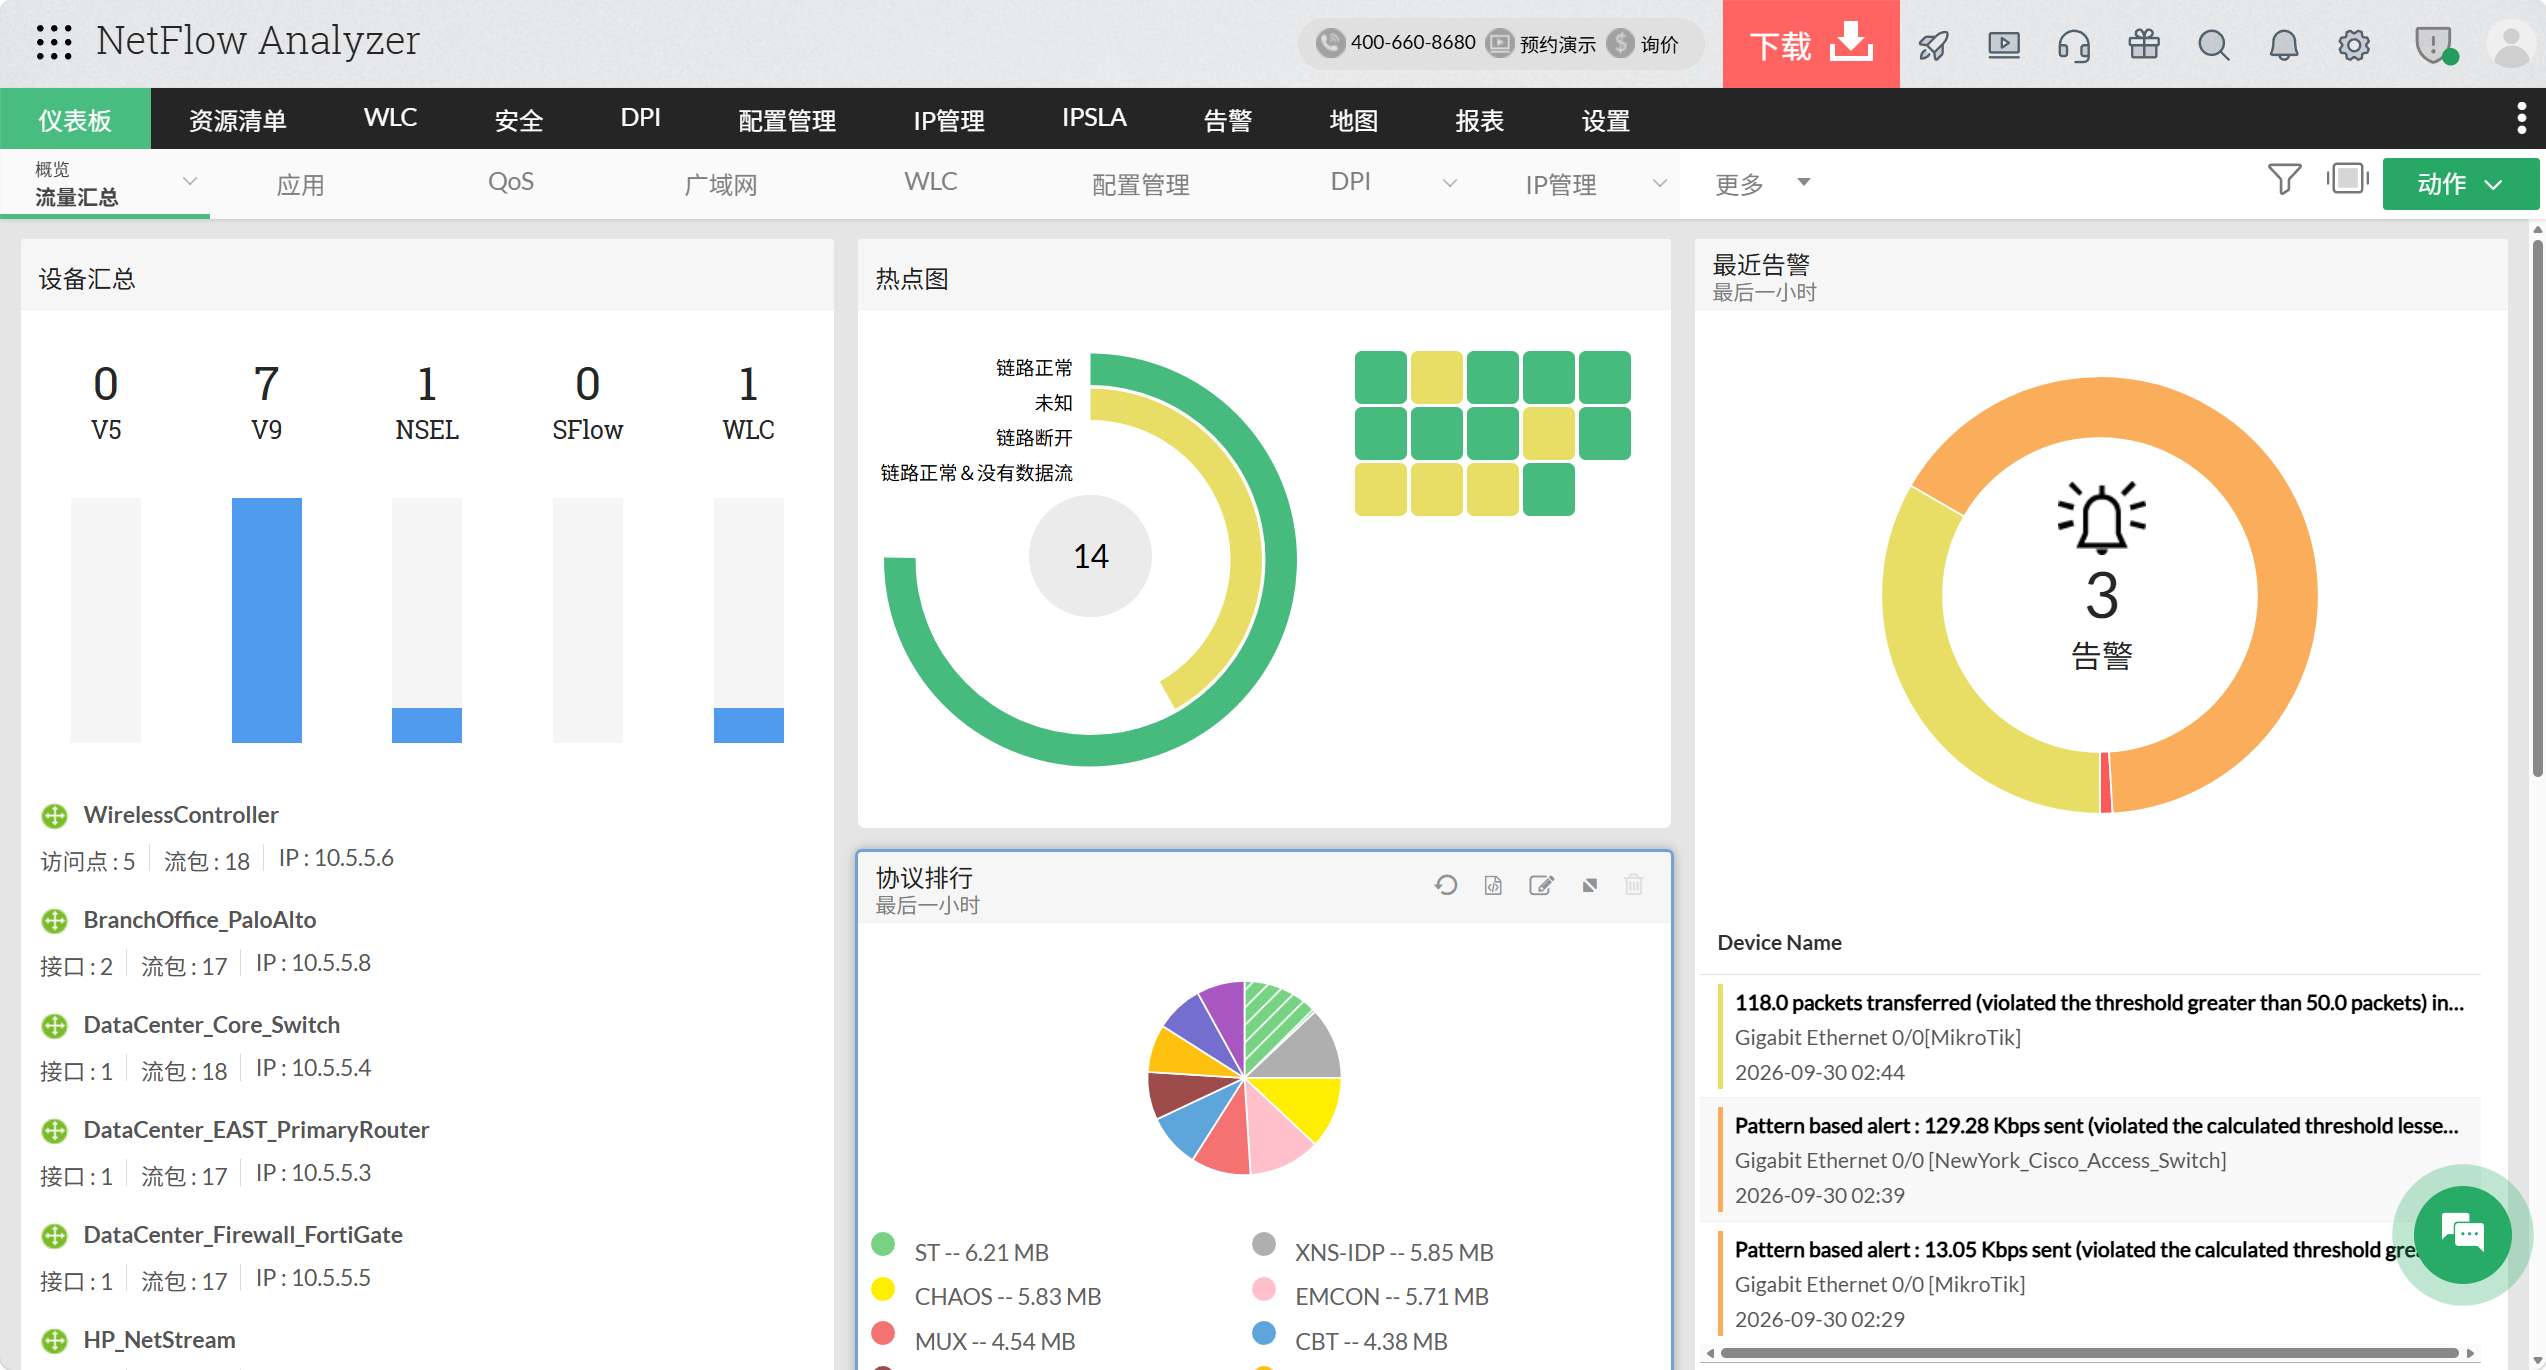Open the live chat bubble button

coord(2462,1235)
